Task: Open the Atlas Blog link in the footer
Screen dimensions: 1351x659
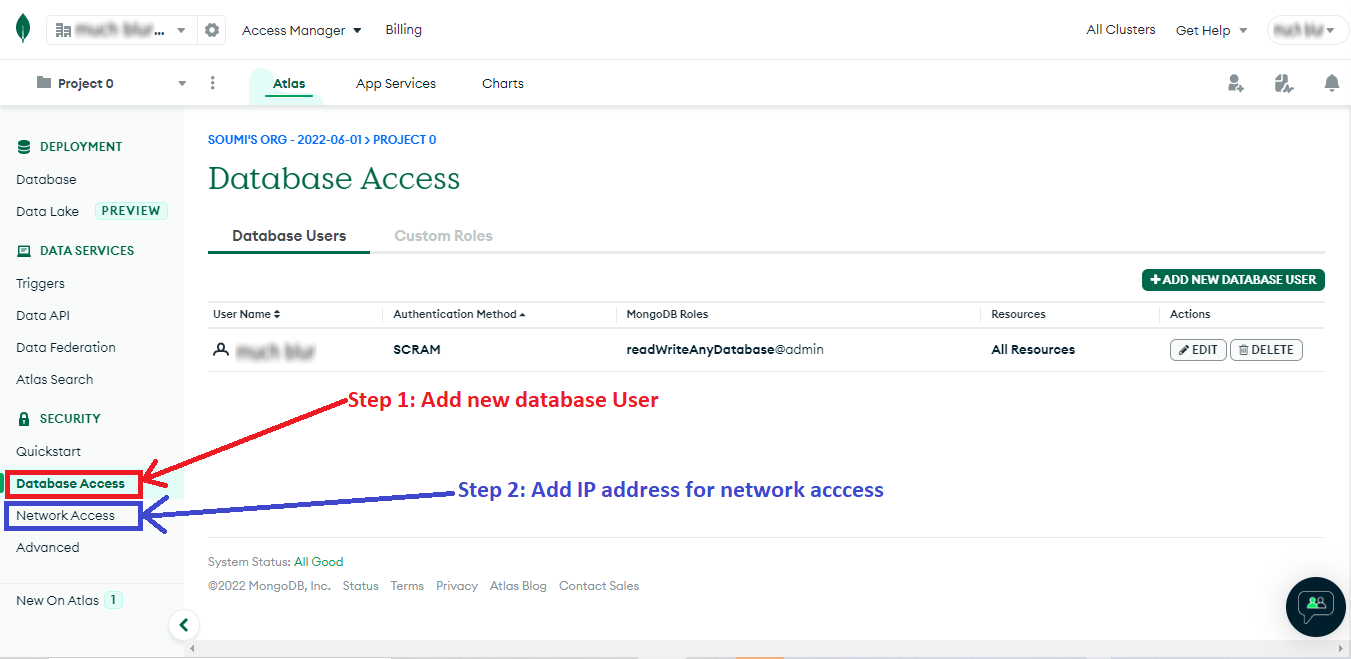Action: point(518,585)
